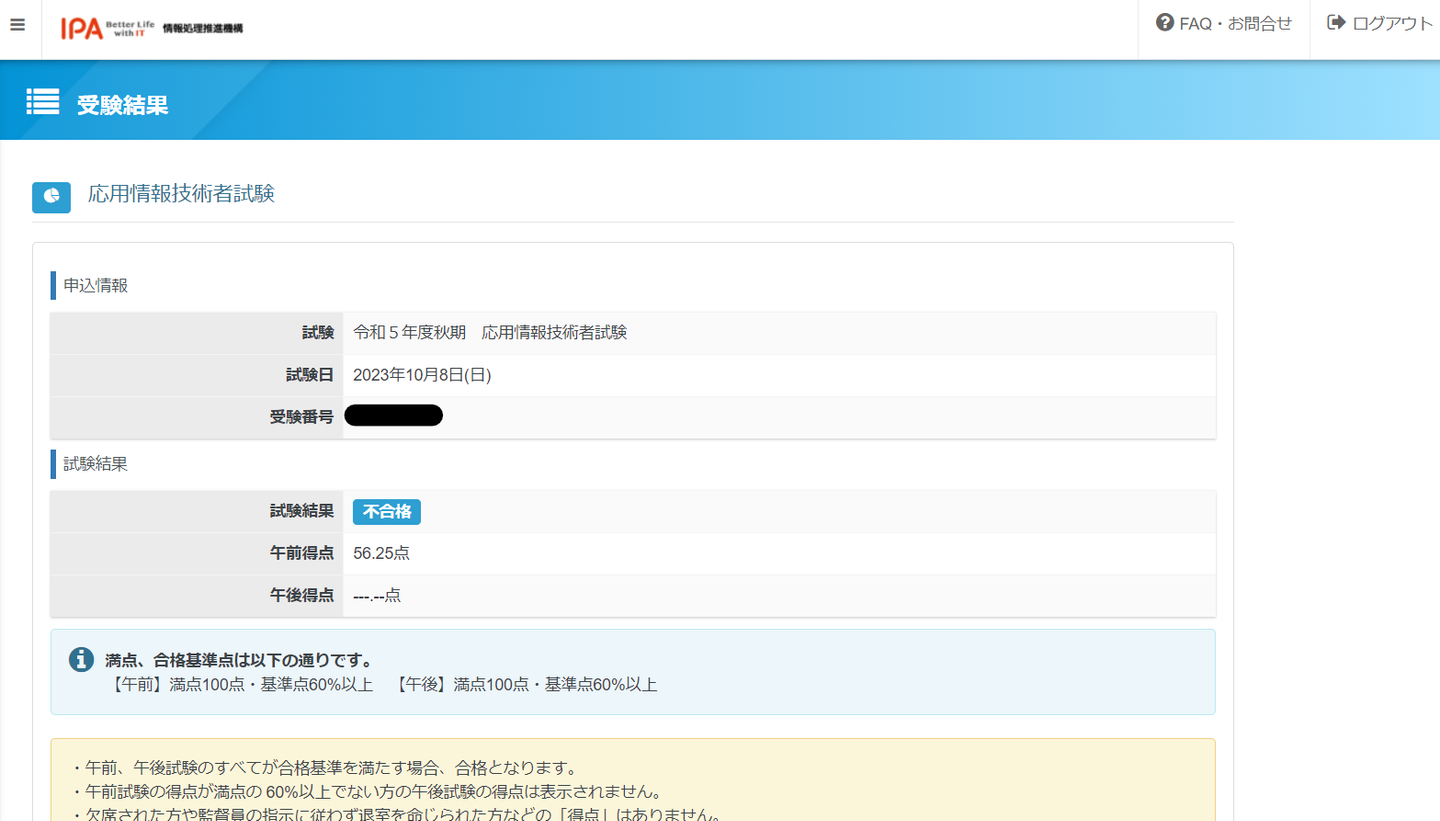Image resolution: width=1440 pixels, height=821 pixels.
Task: Click the 申込情報 section heading
Action: tap(96, 286)
